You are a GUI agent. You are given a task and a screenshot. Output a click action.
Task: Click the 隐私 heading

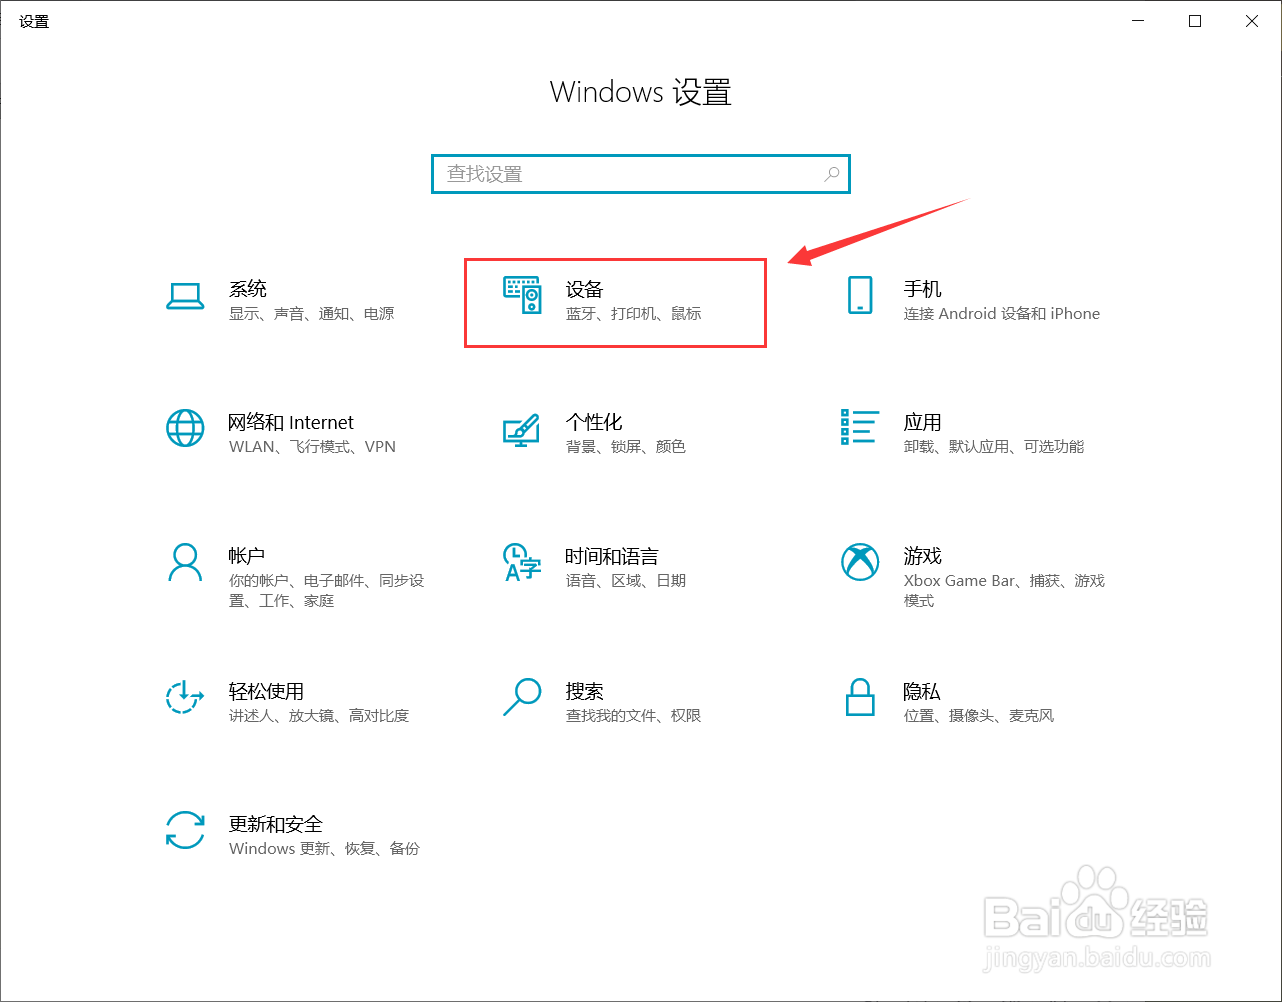tap(922, 691)
